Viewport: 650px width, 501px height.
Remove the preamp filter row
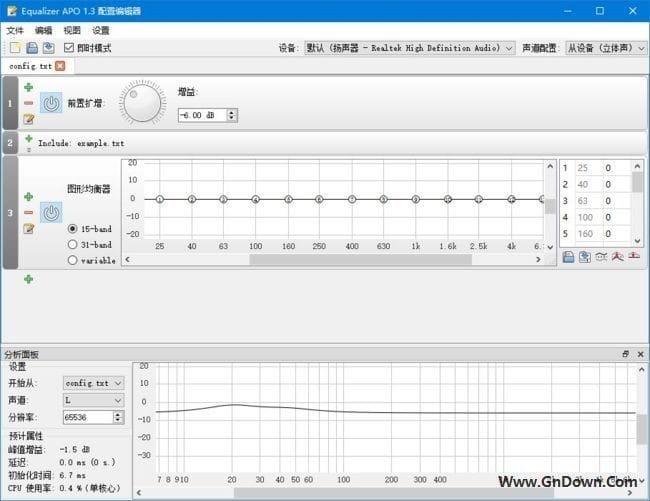[29, 103]
